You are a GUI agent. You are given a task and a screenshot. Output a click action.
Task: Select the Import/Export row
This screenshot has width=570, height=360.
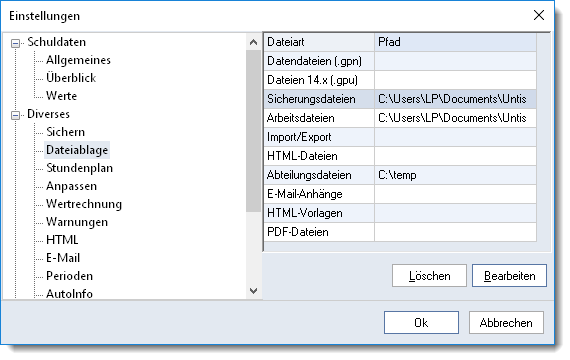(400, 137)
